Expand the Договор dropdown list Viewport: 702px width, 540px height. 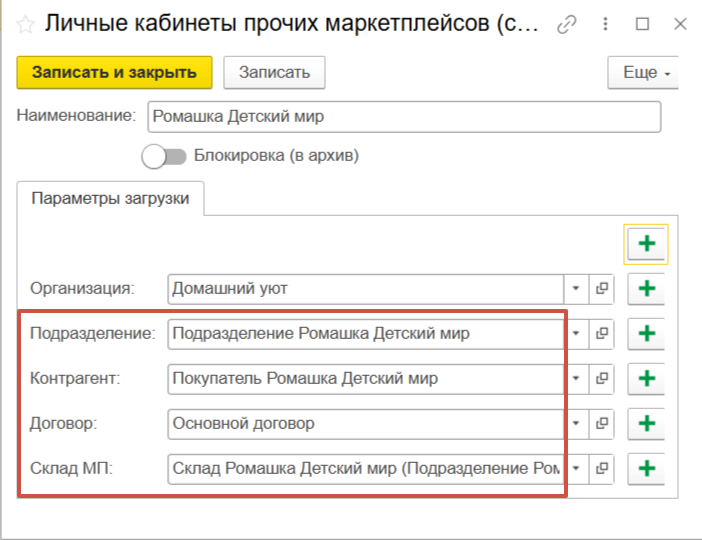[576, 424]
